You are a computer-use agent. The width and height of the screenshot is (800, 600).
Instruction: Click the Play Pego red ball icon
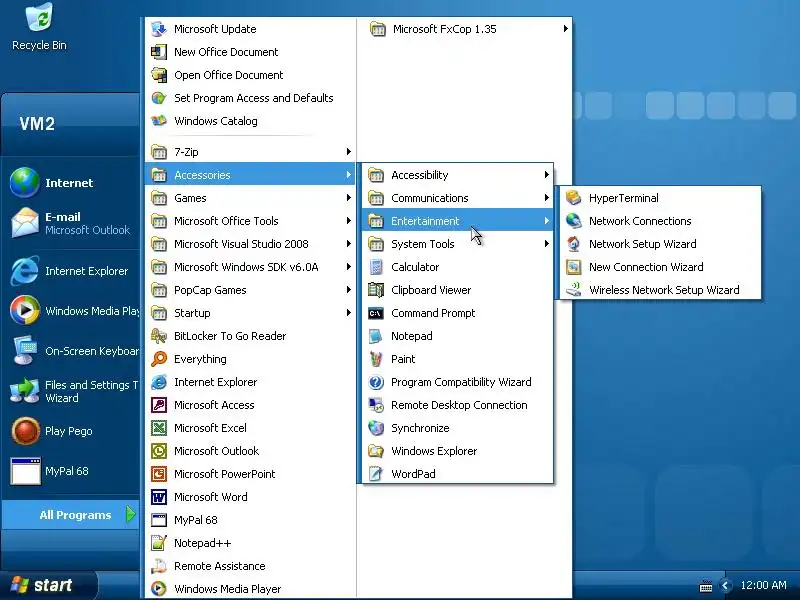(x=26, y=431)
